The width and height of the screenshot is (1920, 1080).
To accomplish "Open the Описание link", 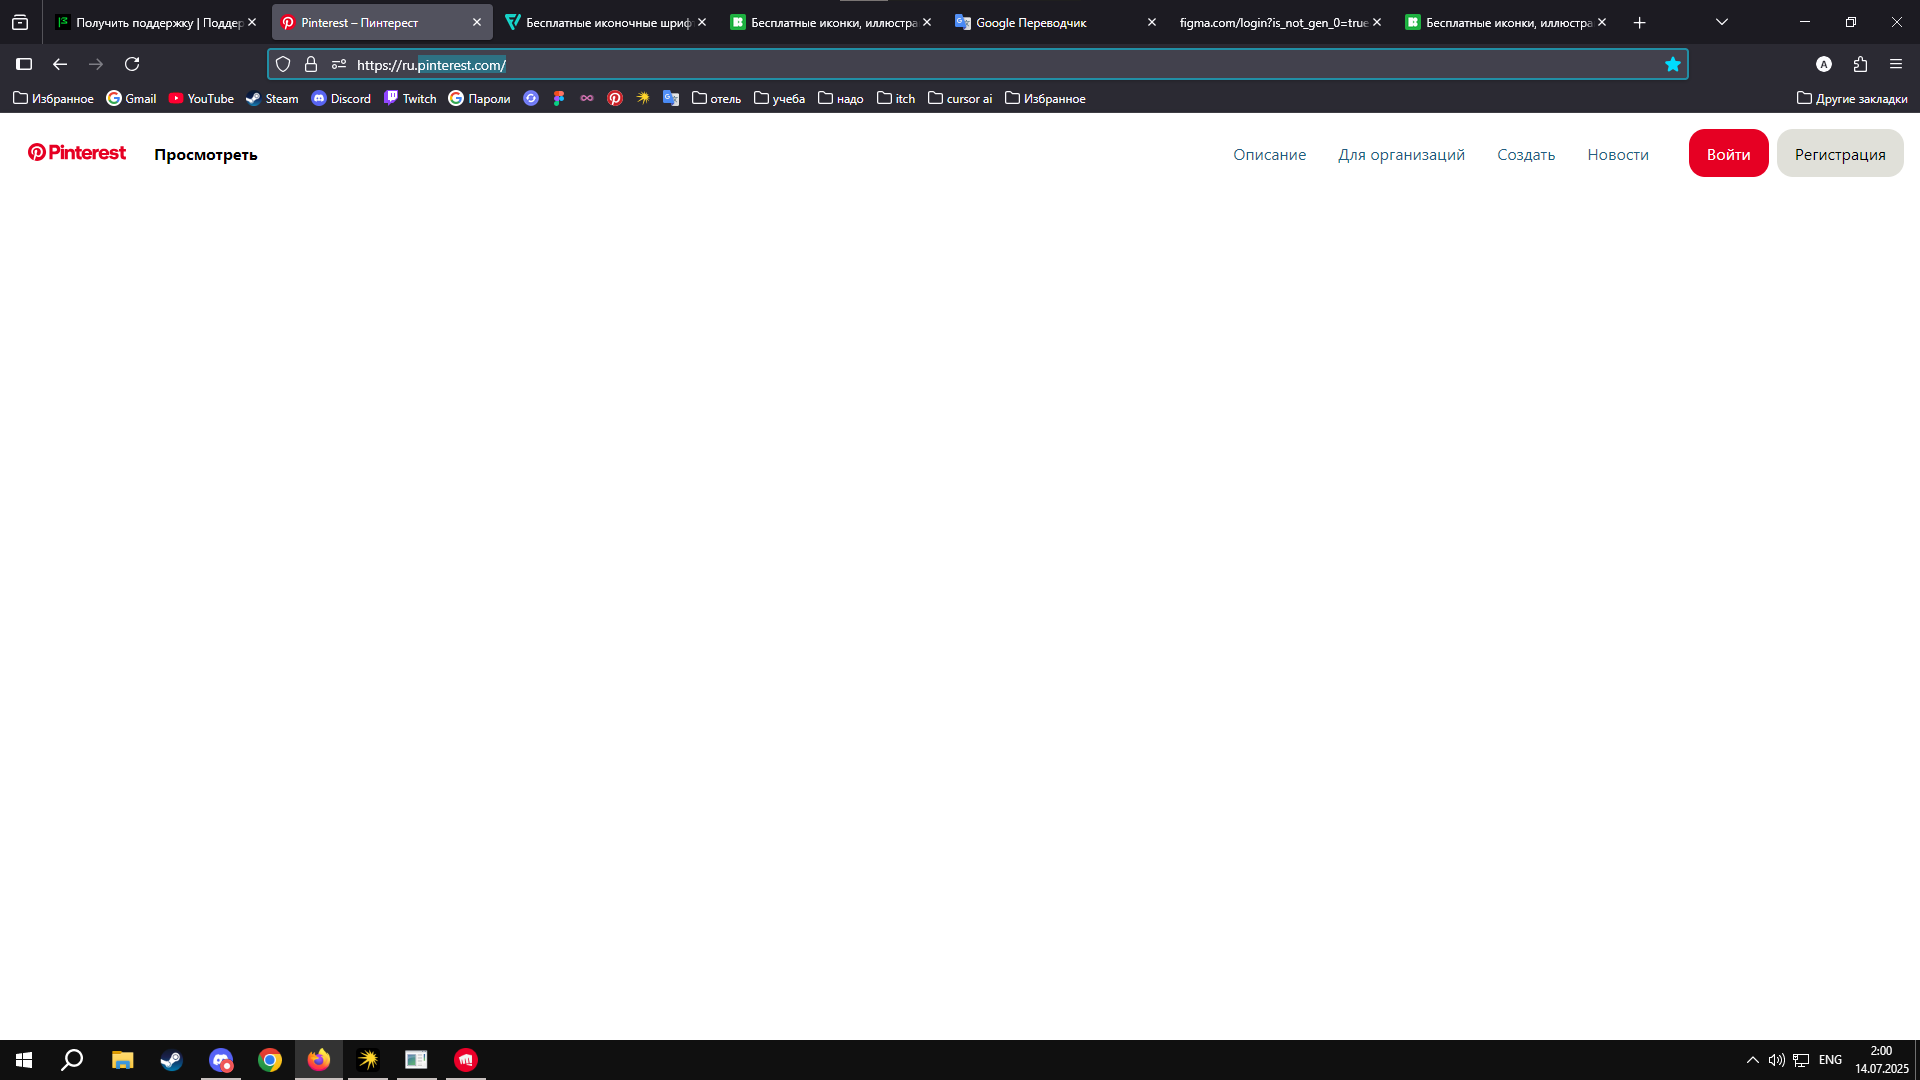I will [1269, 155].
